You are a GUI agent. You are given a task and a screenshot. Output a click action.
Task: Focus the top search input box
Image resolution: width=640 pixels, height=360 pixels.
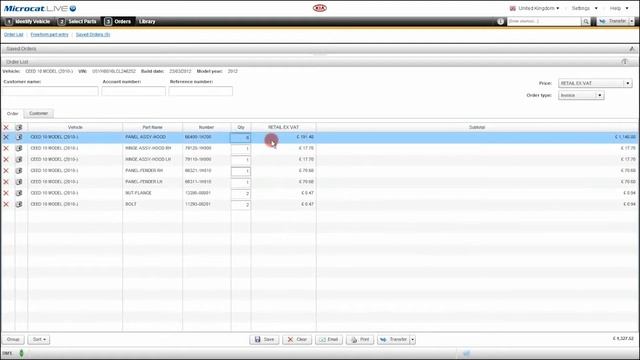(x=544, y=21)
